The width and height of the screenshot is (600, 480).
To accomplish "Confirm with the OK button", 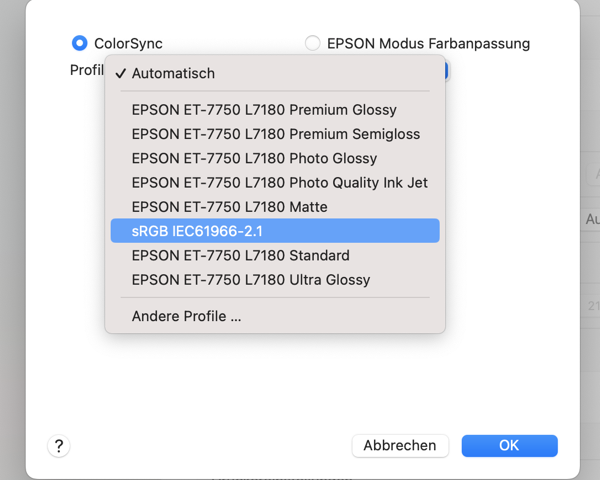I will click(x=509, y=446).
